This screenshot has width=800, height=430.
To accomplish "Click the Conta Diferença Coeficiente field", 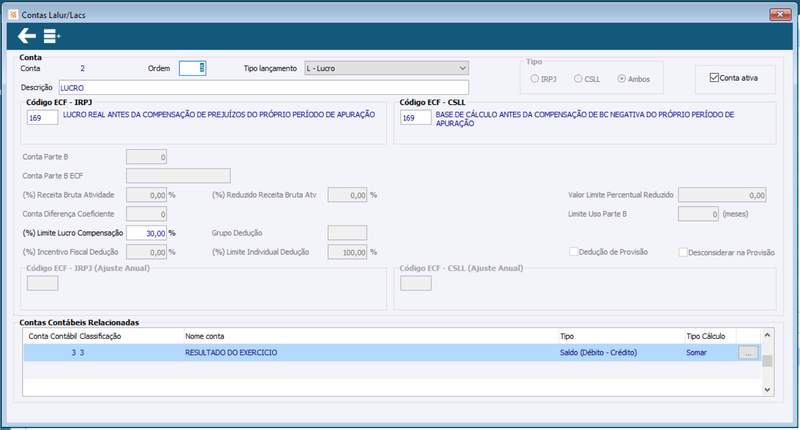I will 146,214.
